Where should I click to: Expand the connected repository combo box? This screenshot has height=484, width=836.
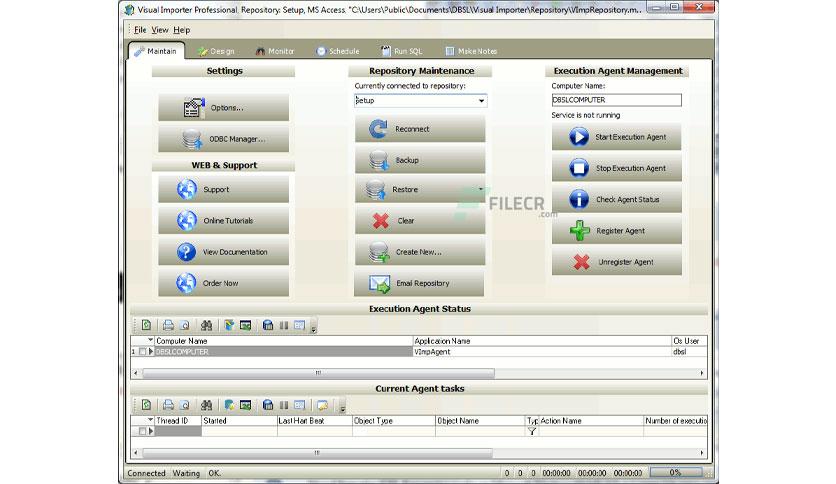[481, 101]
